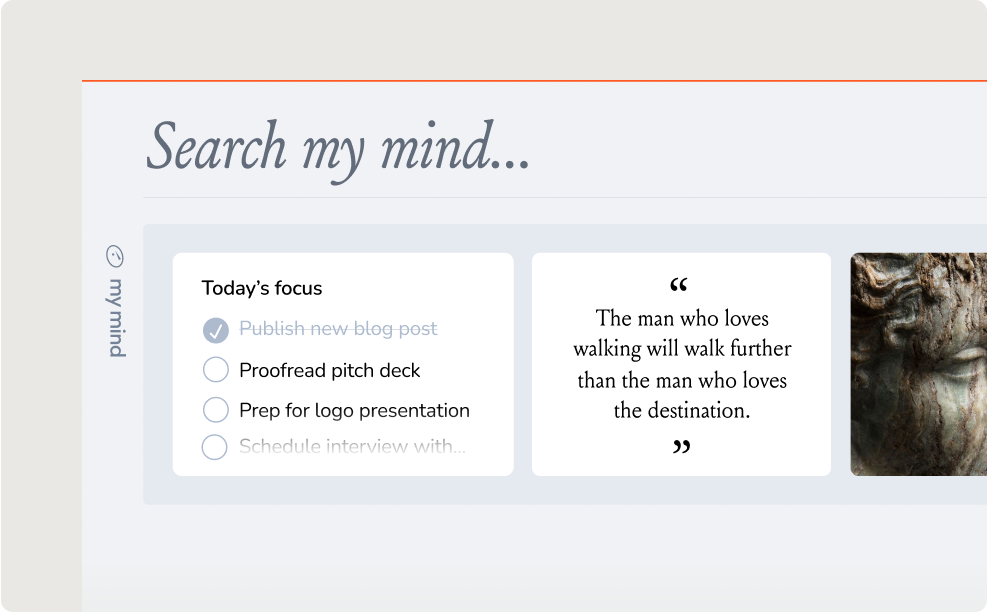Select the Today's focus heading
987x612 pixels.
(262, 288)
